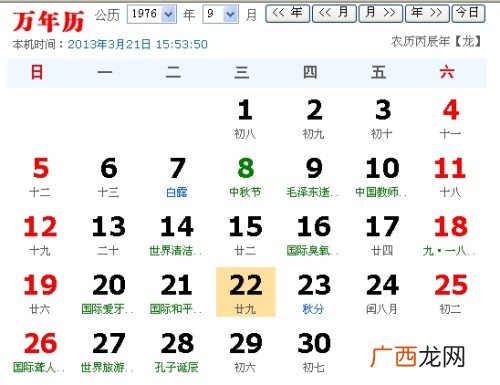Viewport: 500px width, 385px height.
Task: Select Saturday September 4
Action: 451,119
